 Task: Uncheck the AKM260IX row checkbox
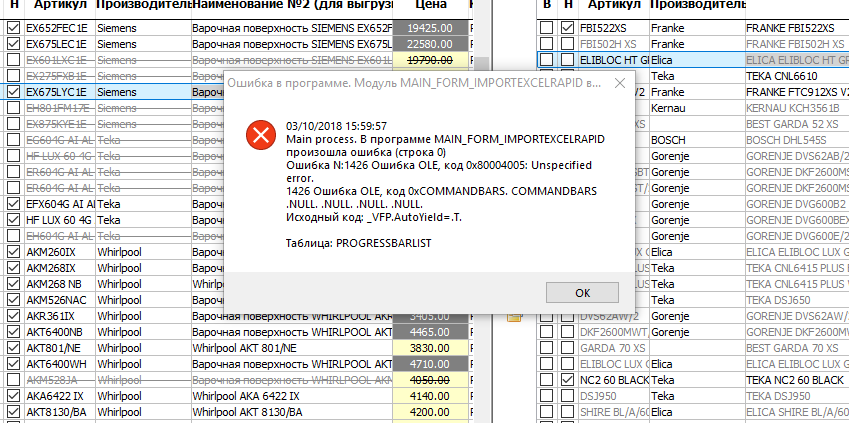(14, 252)
